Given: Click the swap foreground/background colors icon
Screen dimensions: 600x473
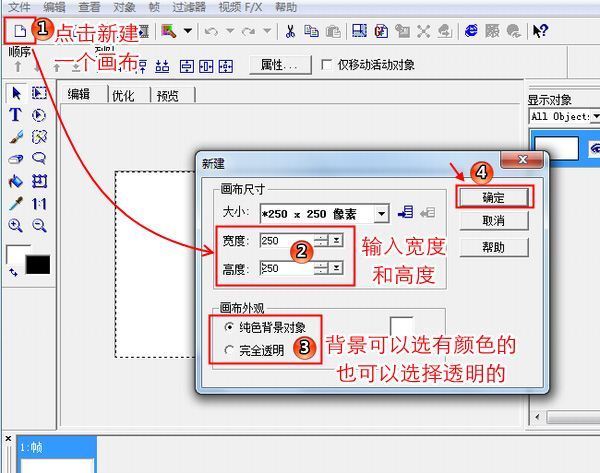Looking at the screenshot, I should click(13, 272).
